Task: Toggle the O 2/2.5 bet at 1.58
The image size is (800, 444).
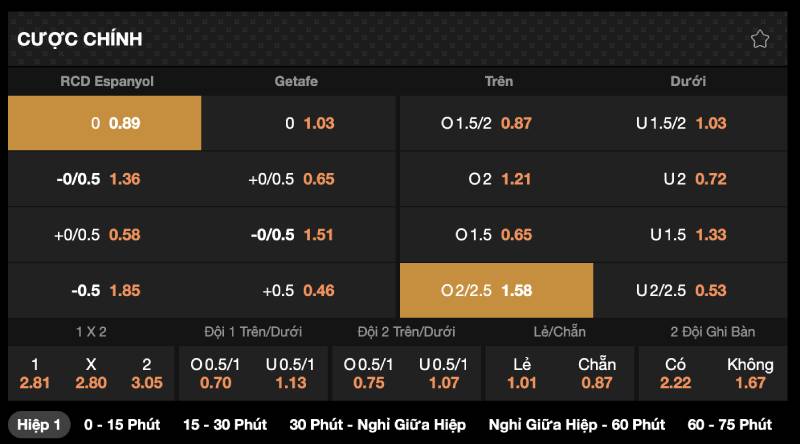Action: click(x=496, y=290)
